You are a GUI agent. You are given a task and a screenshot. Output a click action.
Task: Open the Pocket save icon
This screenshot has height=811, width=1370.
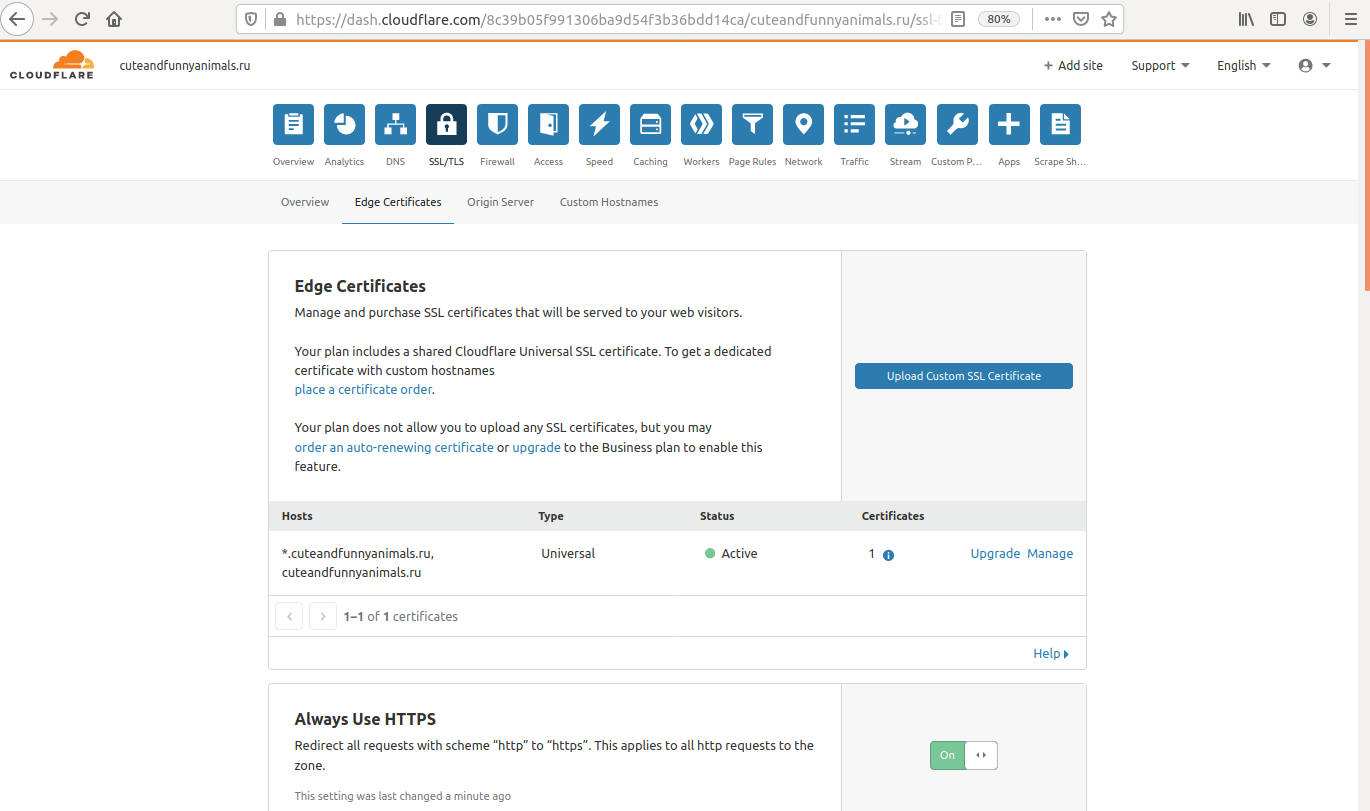[x=1081, y=18]
